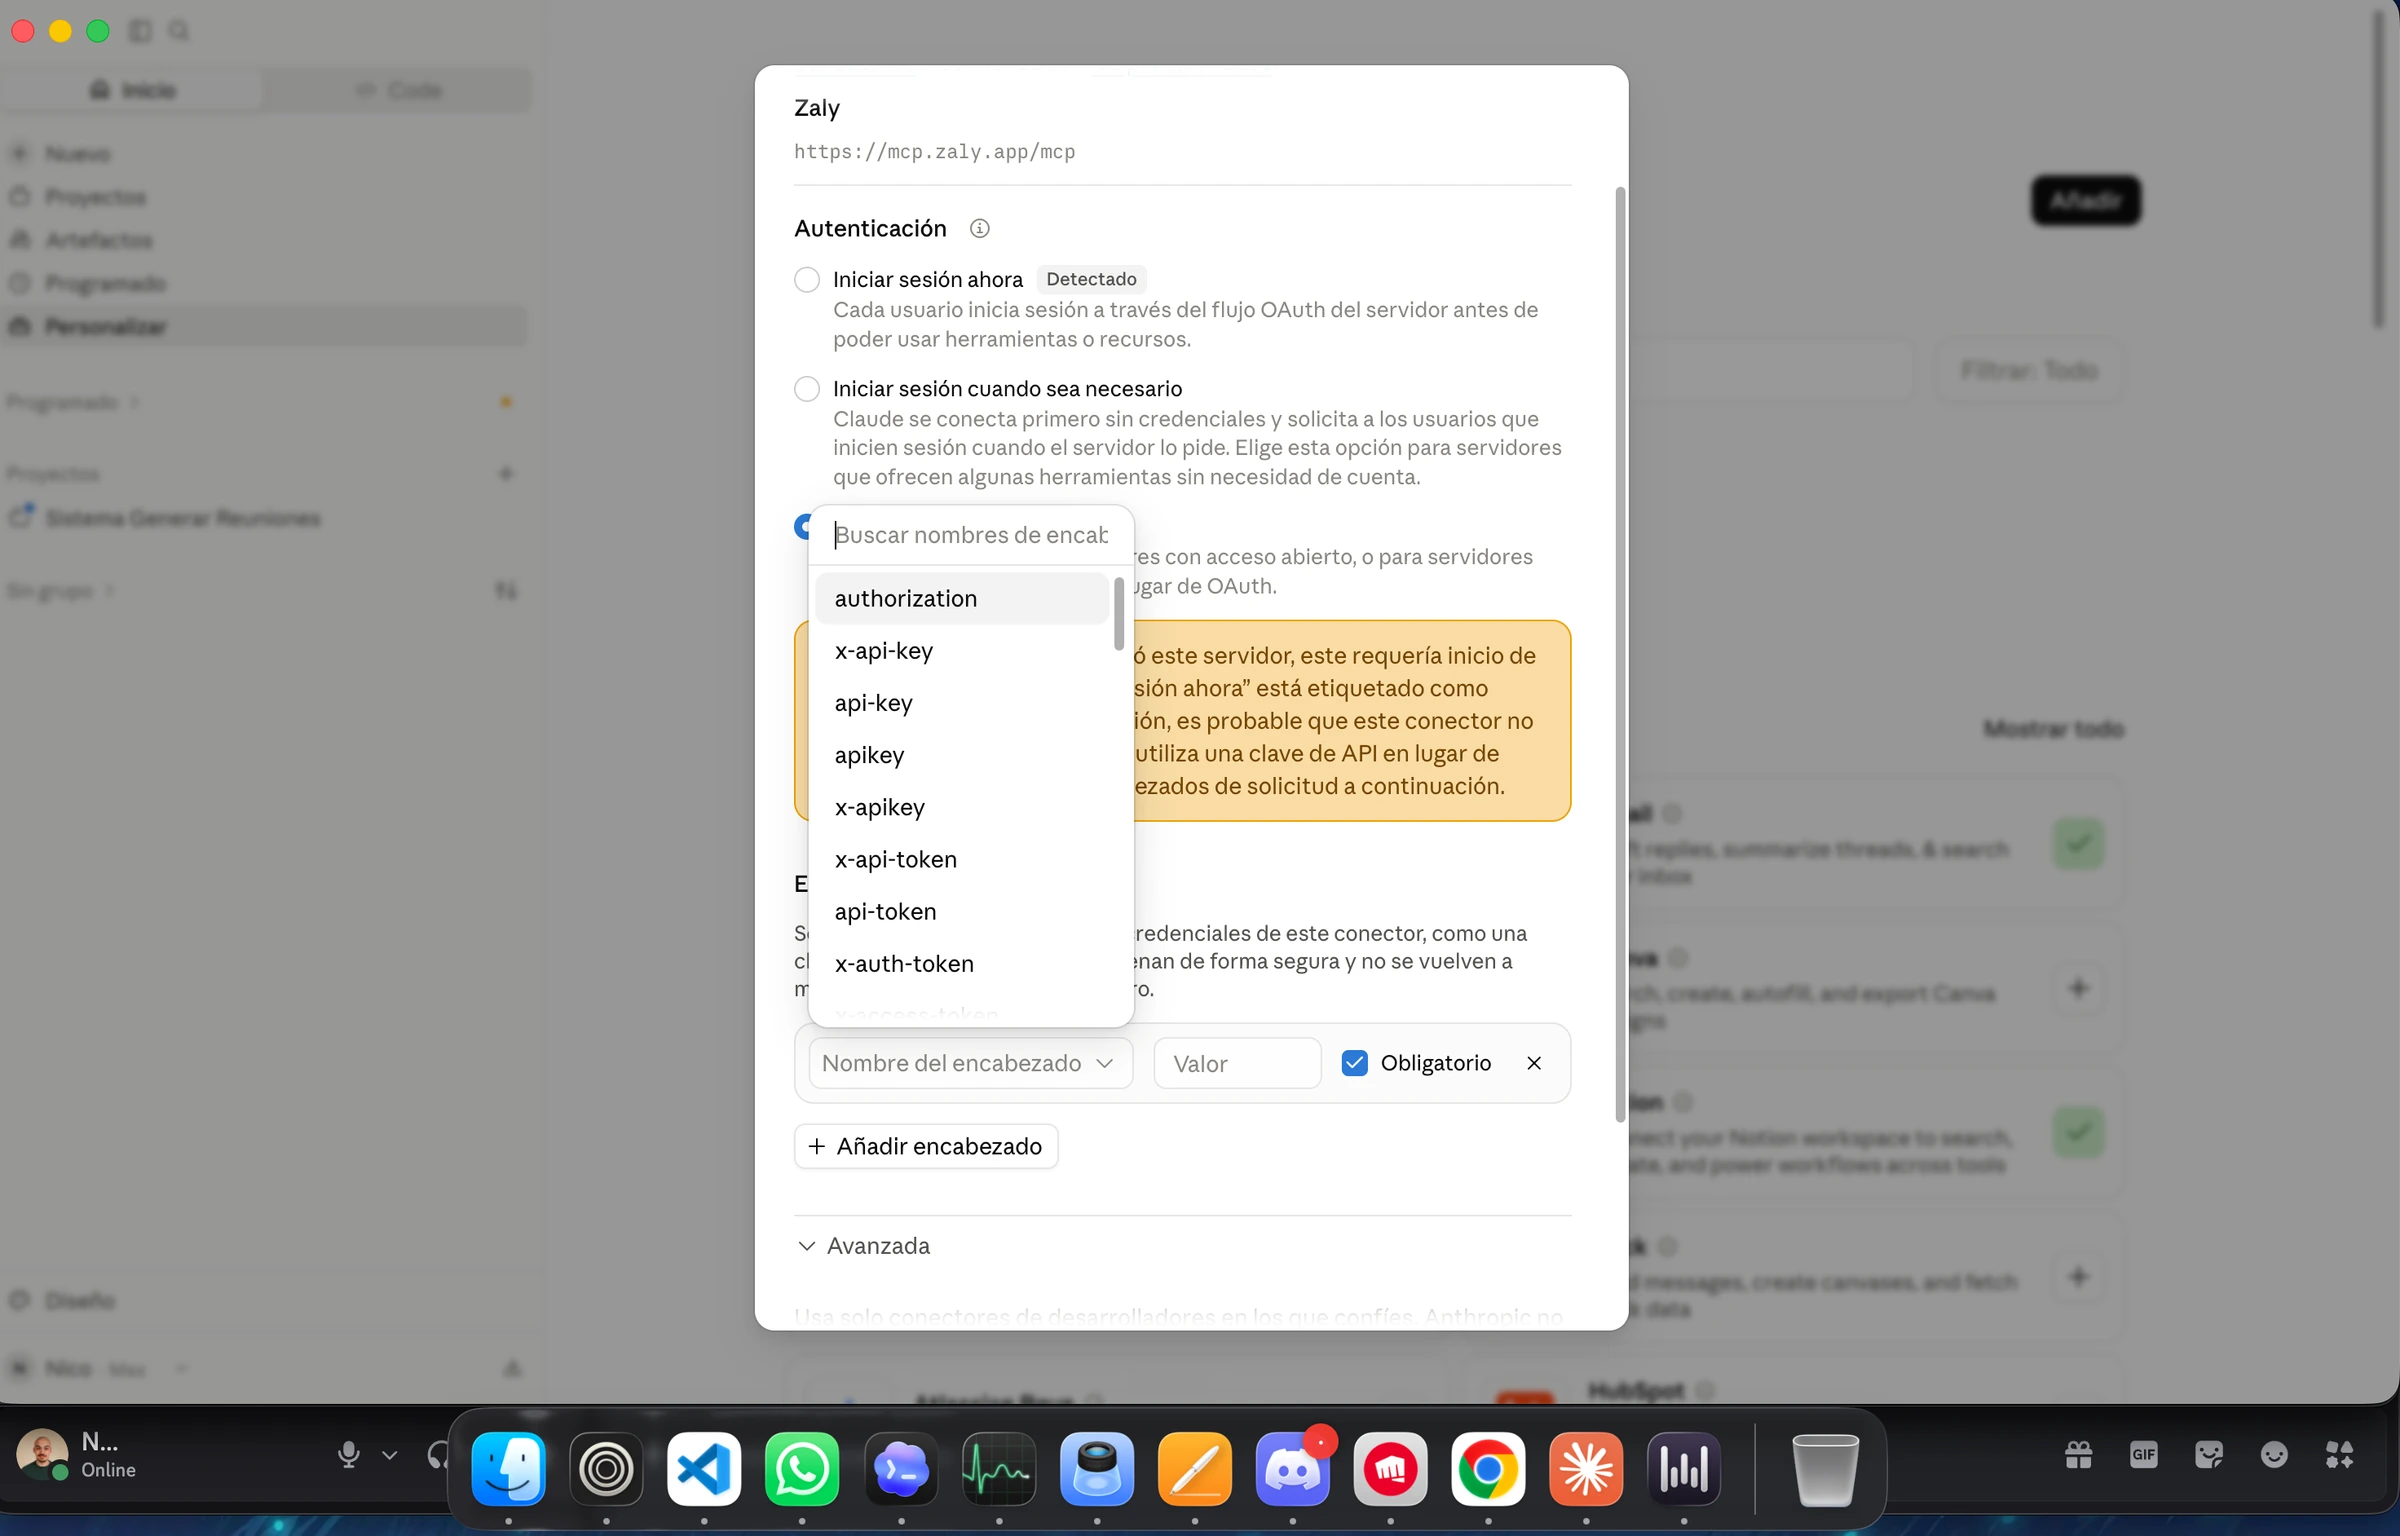Click the green checkmark on the Notion card

click(x=2078, y=1132)
